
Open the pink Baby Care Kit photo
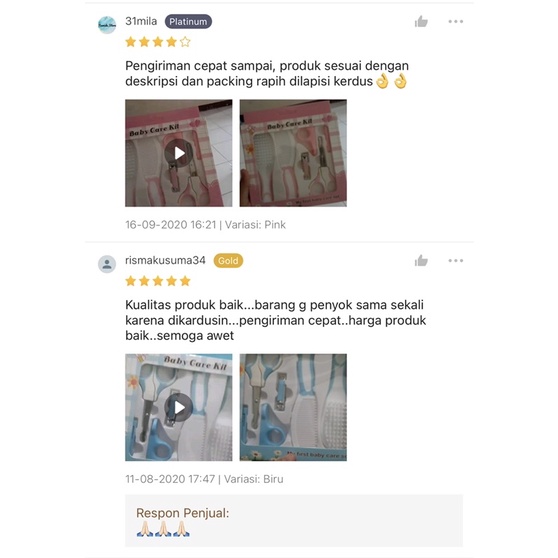click(x=293, y=153)
